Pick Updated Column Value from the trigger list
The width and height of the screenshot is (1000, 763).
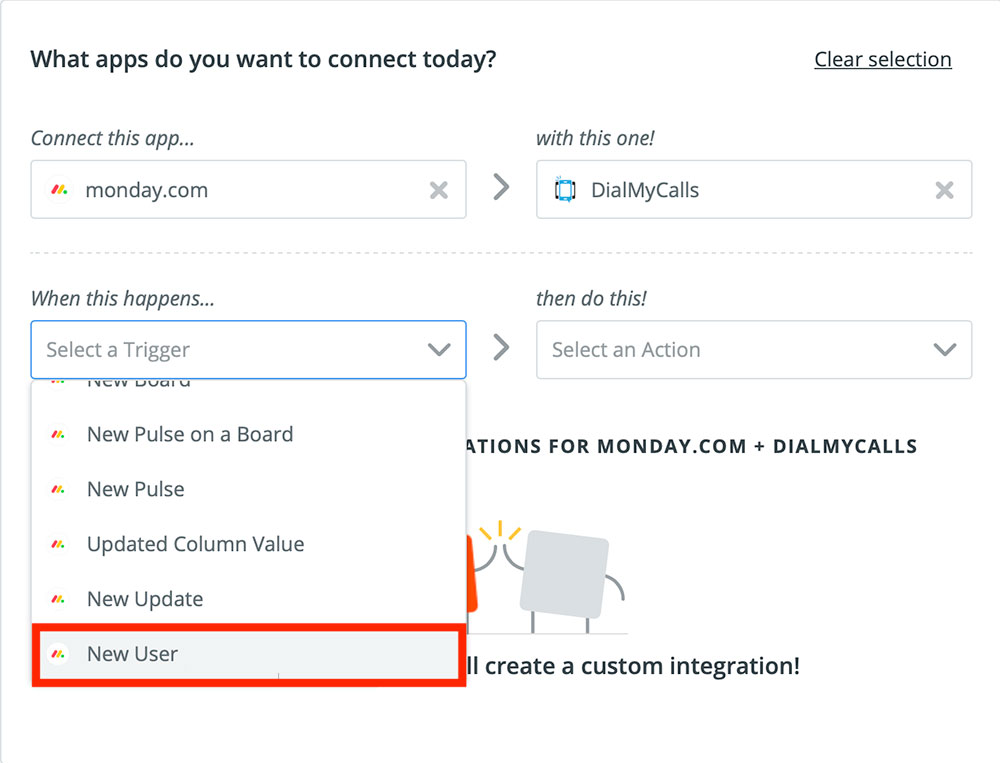click(x=195, y=545)
